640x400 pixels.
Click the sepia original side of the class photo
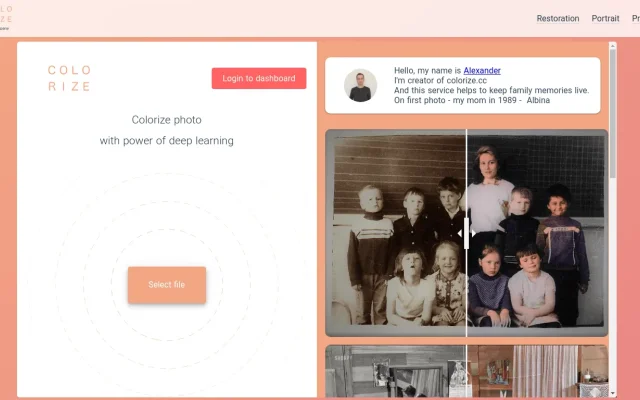point(396,233)
